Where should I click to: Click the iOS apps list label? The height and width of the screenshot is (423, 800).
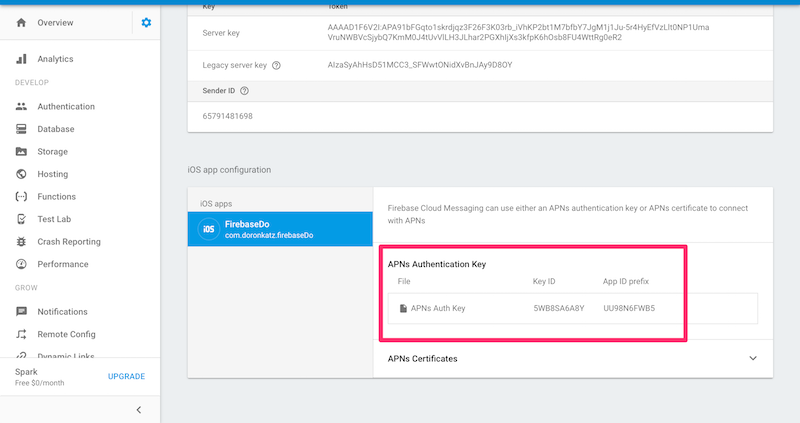click(216, 204)
